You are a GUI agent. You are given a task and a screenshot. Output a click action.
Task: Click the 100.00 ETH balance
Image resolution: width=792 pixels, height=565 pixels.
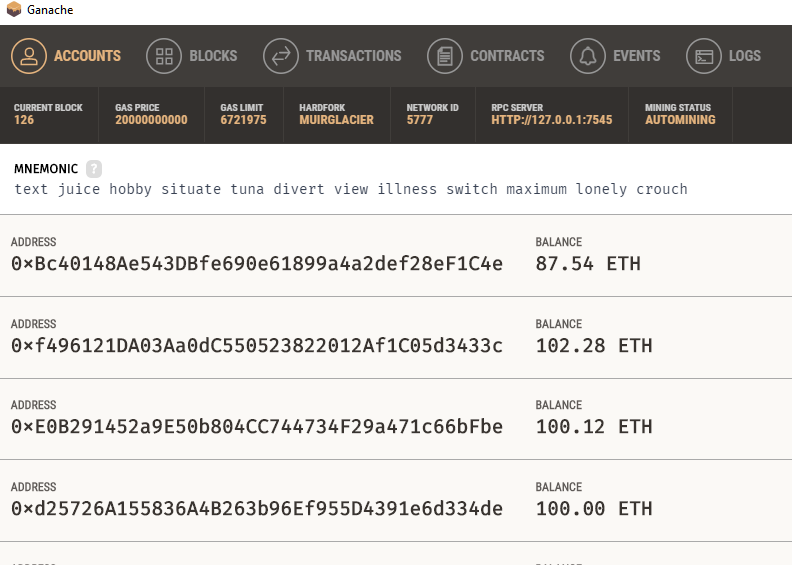(594, 509)
